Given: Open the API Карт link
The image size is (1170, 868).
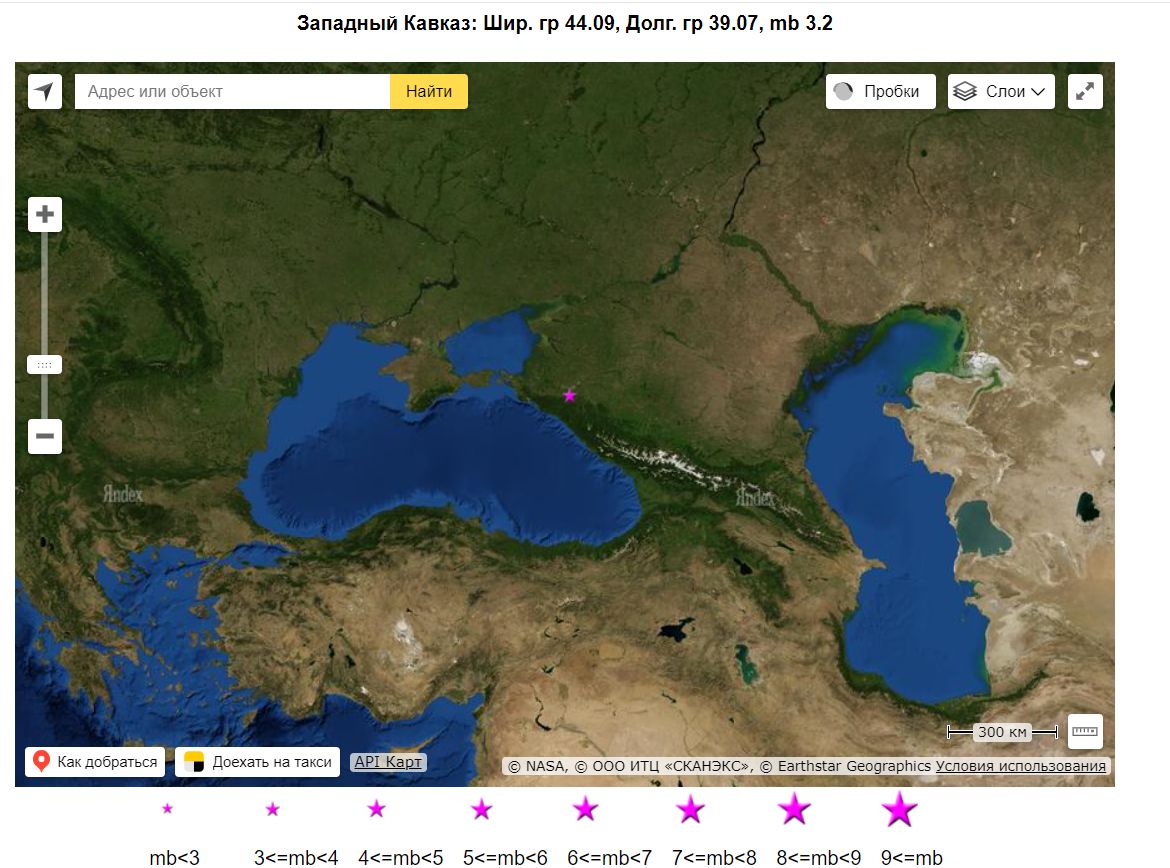Looking at the screenshot, I should [388, 762].
